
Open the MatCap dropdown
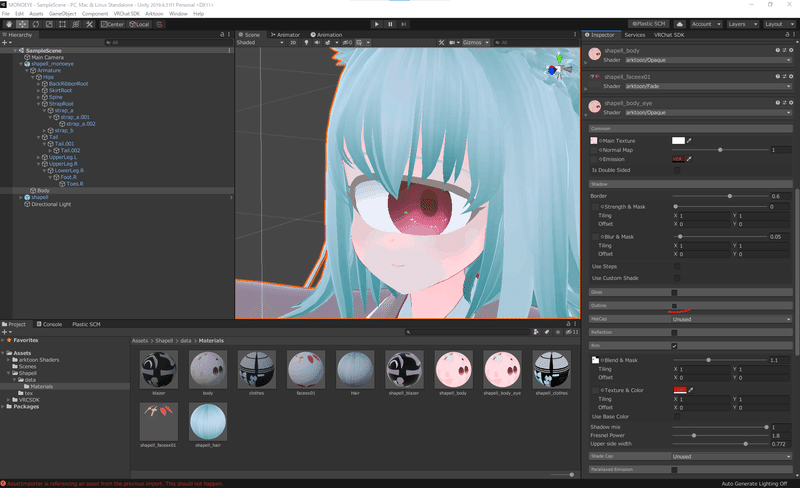click(732, 319)
